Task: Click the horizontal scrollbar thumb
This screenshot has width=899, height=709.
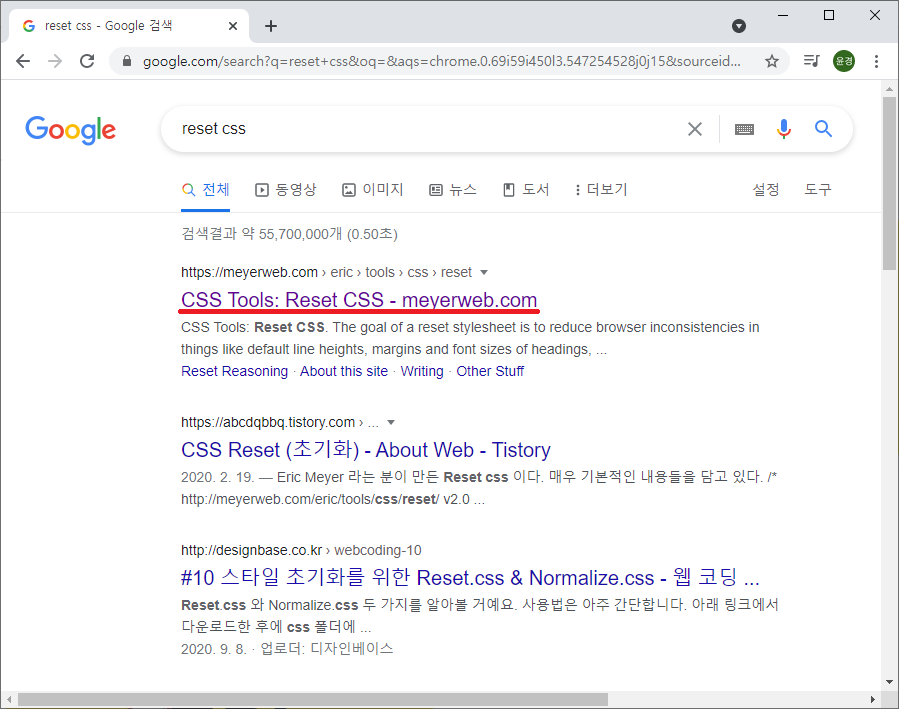Action: [312, 699]
